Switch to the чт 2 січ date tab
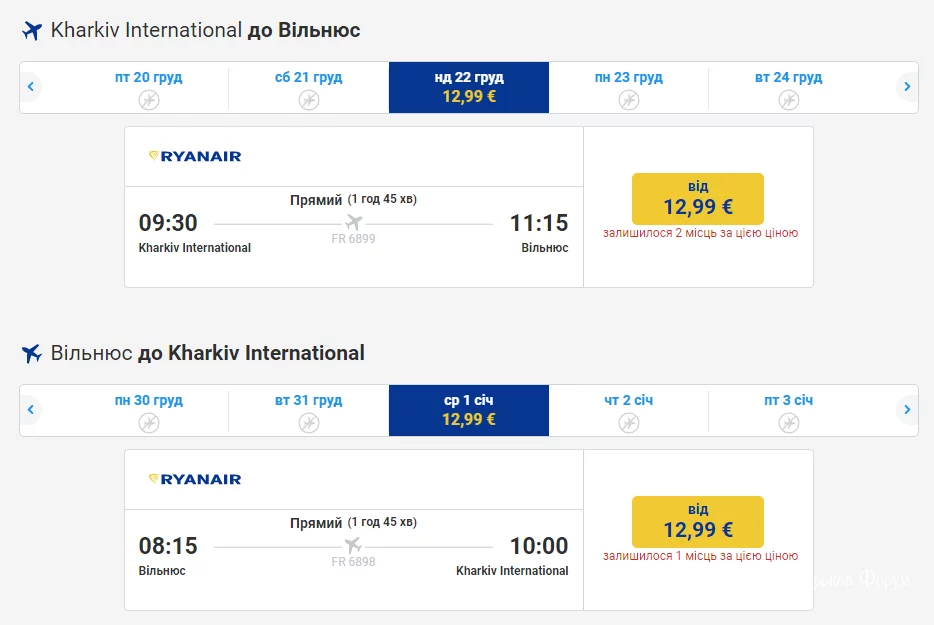The height and width of the screenshot is (625, 934). (x=629, y=410)
